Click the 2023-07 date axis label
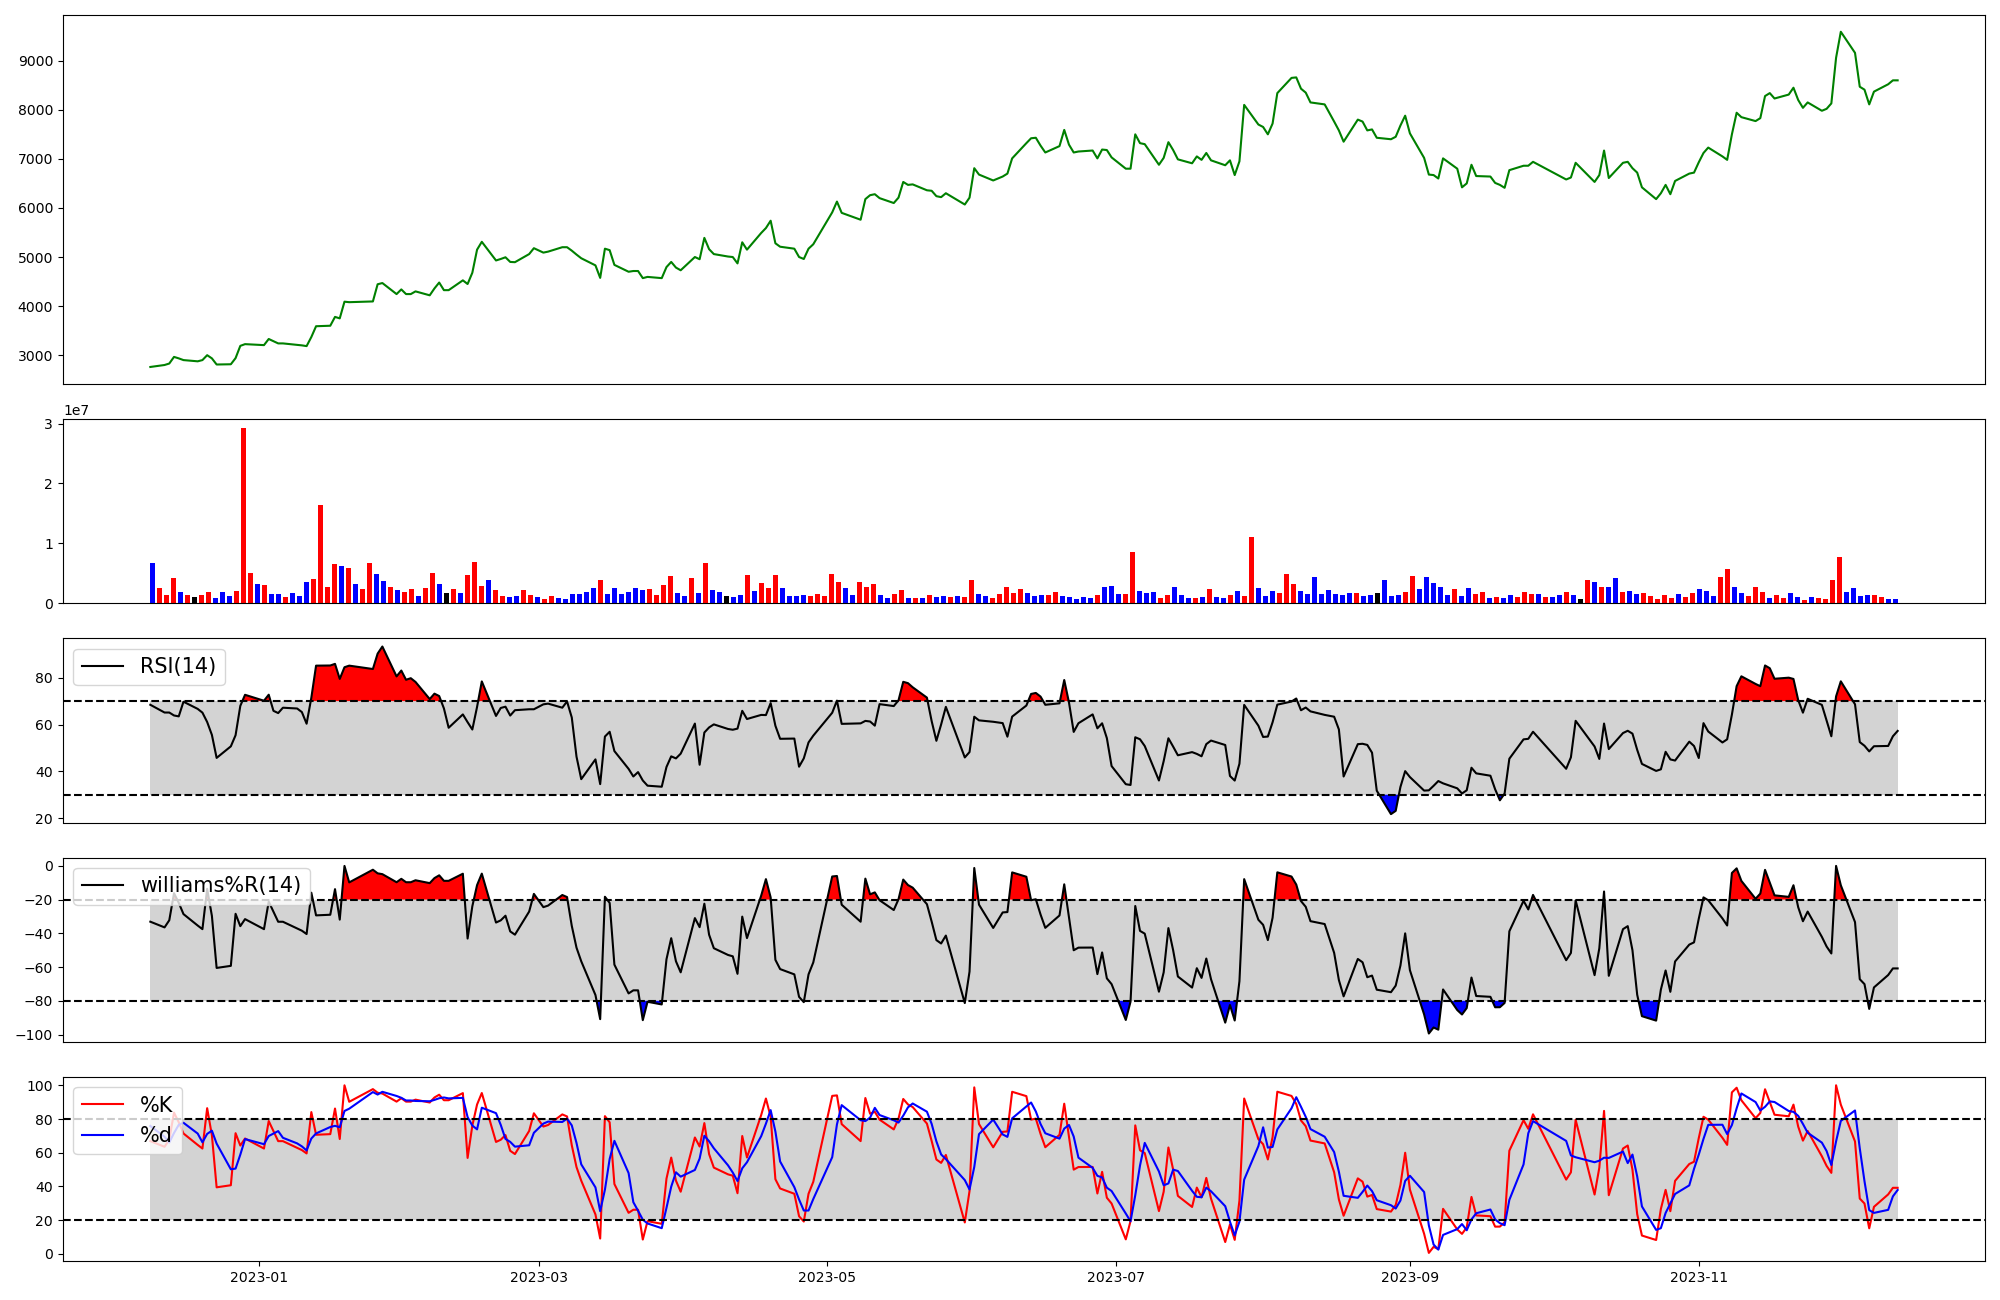The image size is (2000, 1300). 1116,1276
